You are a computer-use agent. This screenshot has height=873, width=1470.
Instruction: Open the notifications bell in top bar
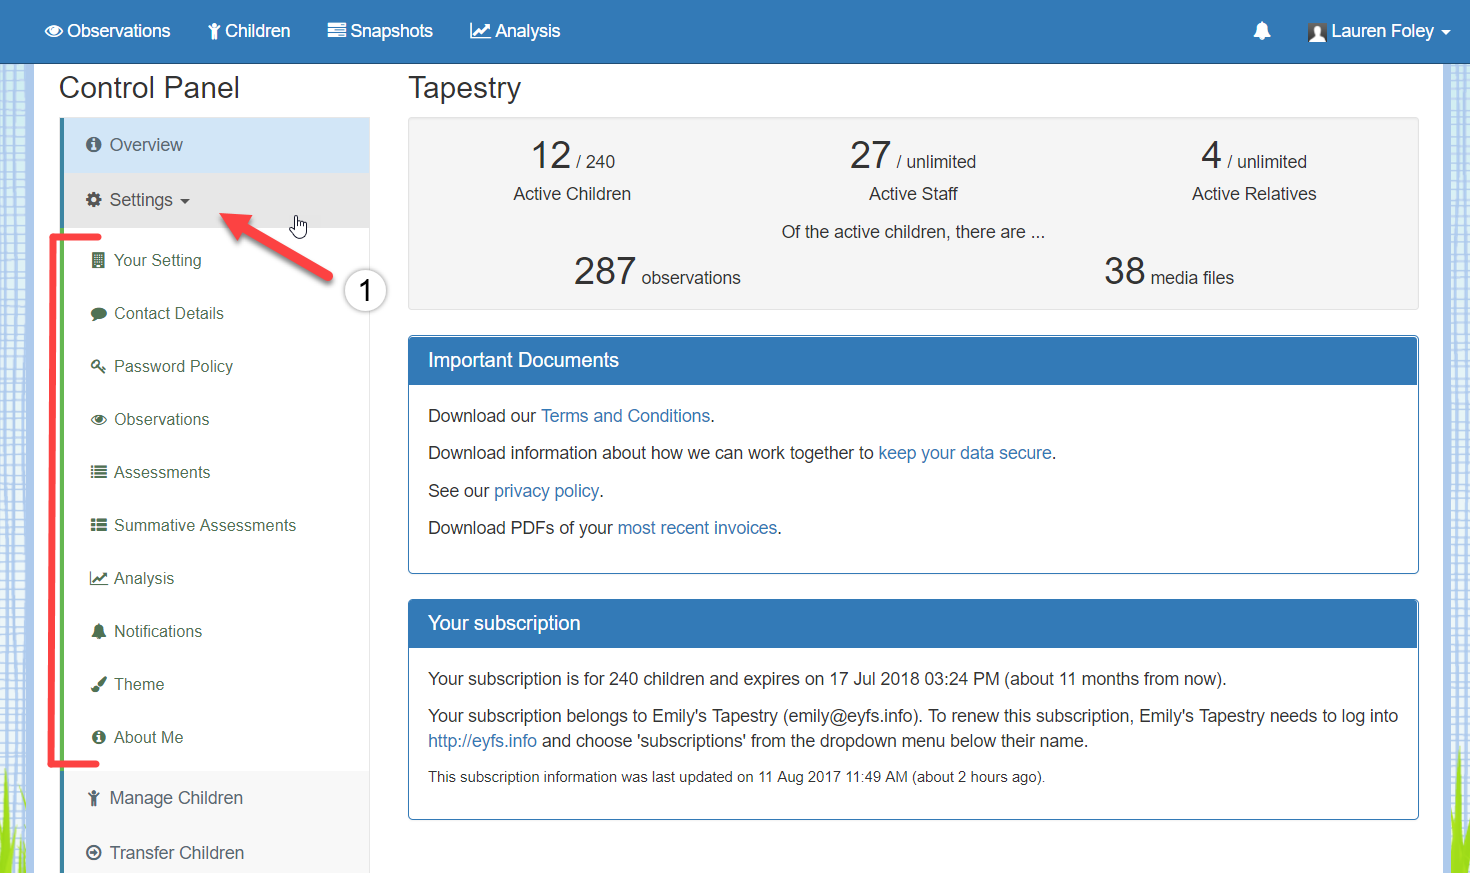click(x=1262, y=31)
